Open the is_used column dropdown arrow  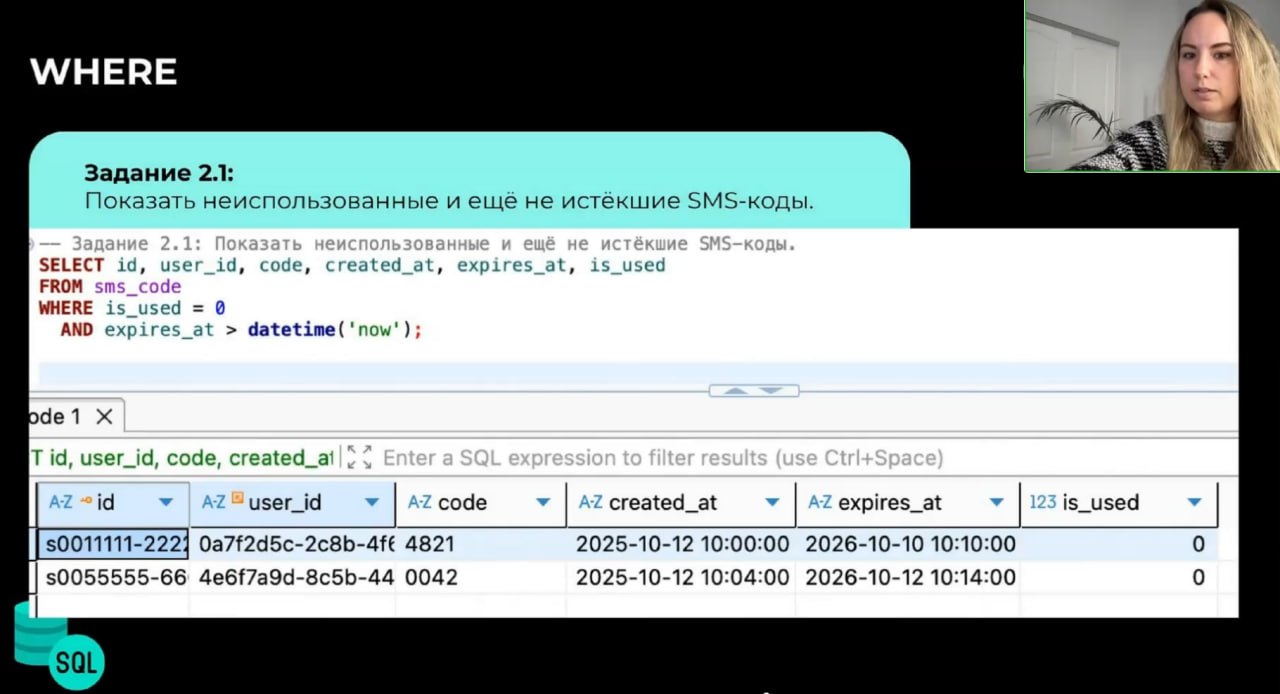(1194, 502)
